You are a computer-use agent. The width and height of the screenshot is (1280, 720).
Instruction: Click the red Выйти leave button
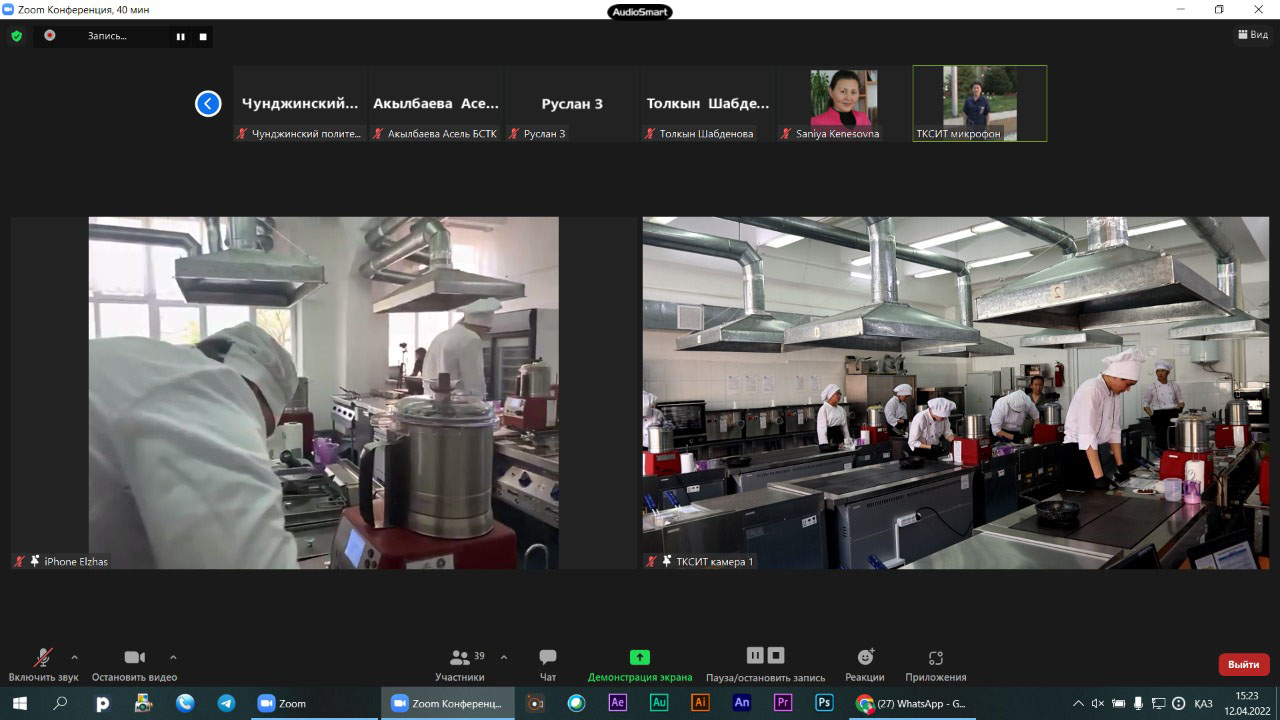click(x=1243, y=664)
